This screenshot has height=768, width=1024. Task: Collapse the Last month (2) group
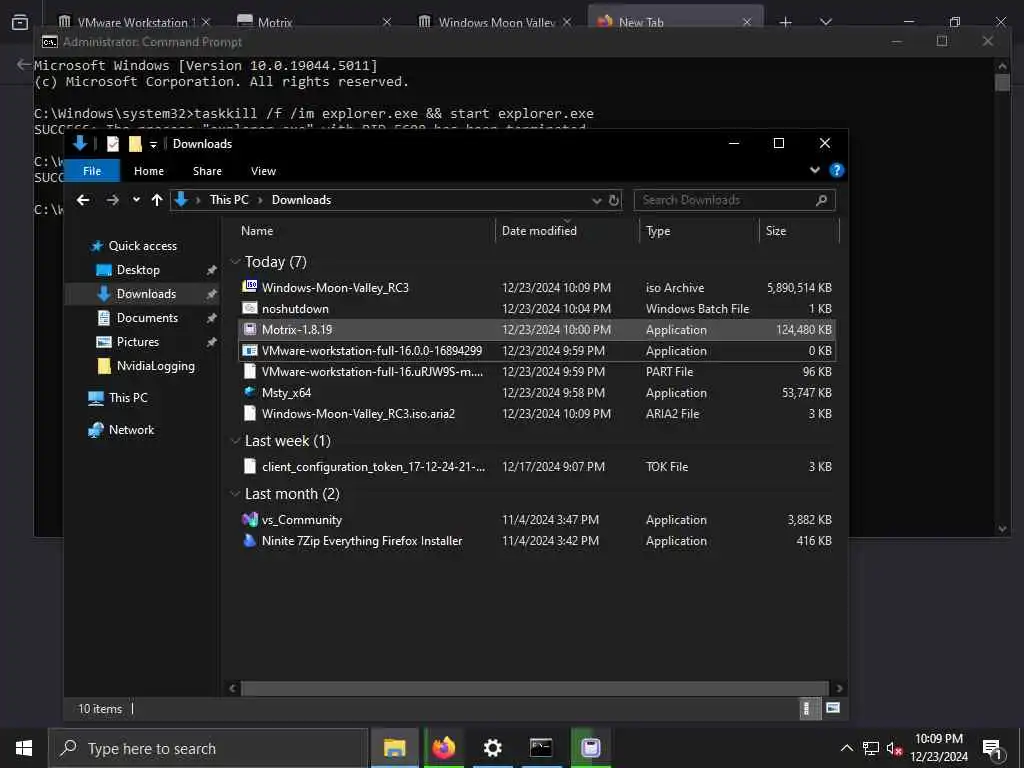(235, 494)
